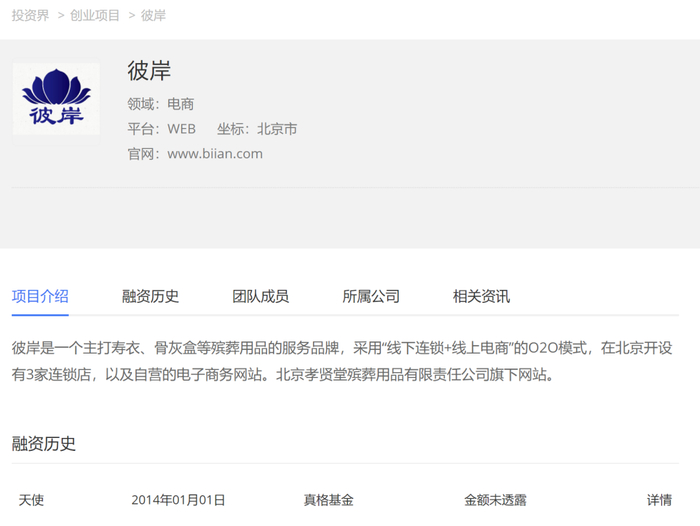Select the 坐标: 北京市 text
Image resolution: width=700 pixels, height=526 pixels.
point(257,129)
